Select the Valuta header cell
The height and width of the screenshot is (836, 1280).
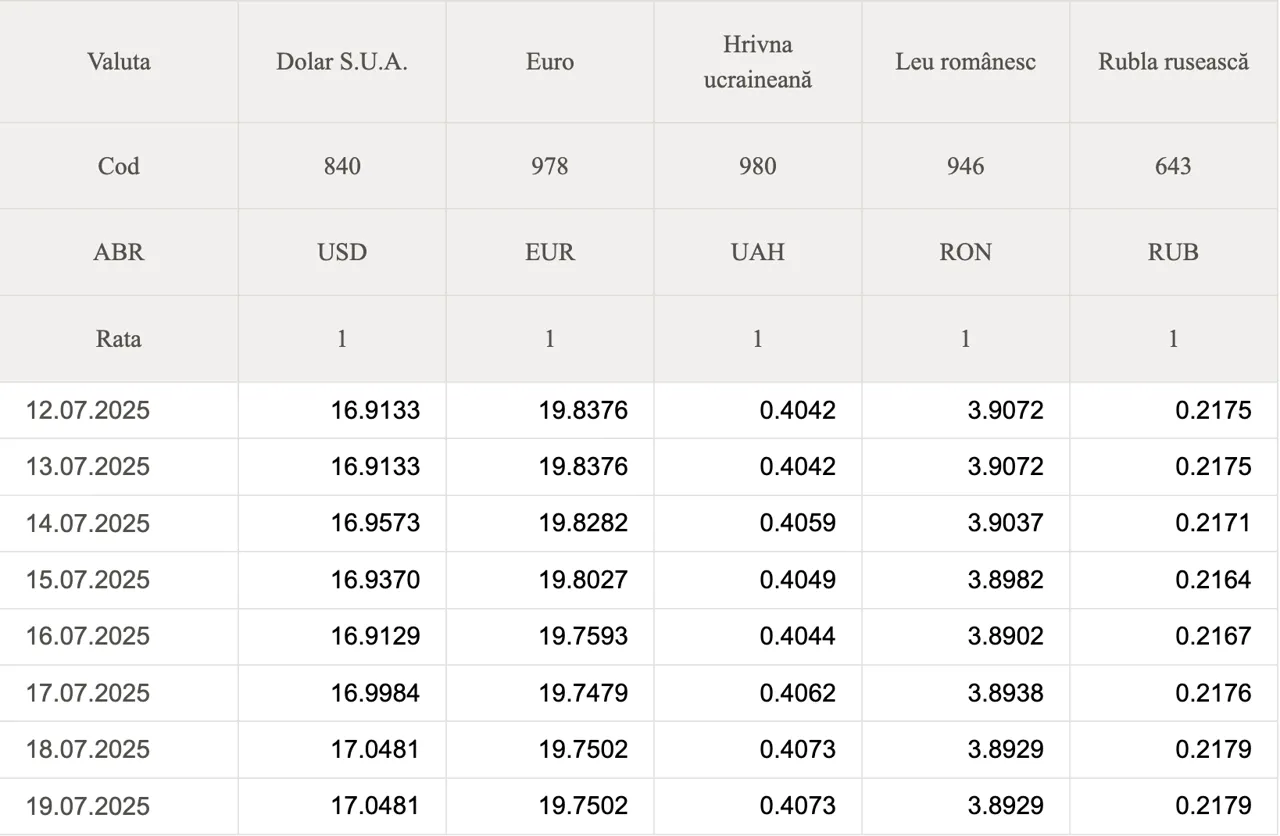119,62
